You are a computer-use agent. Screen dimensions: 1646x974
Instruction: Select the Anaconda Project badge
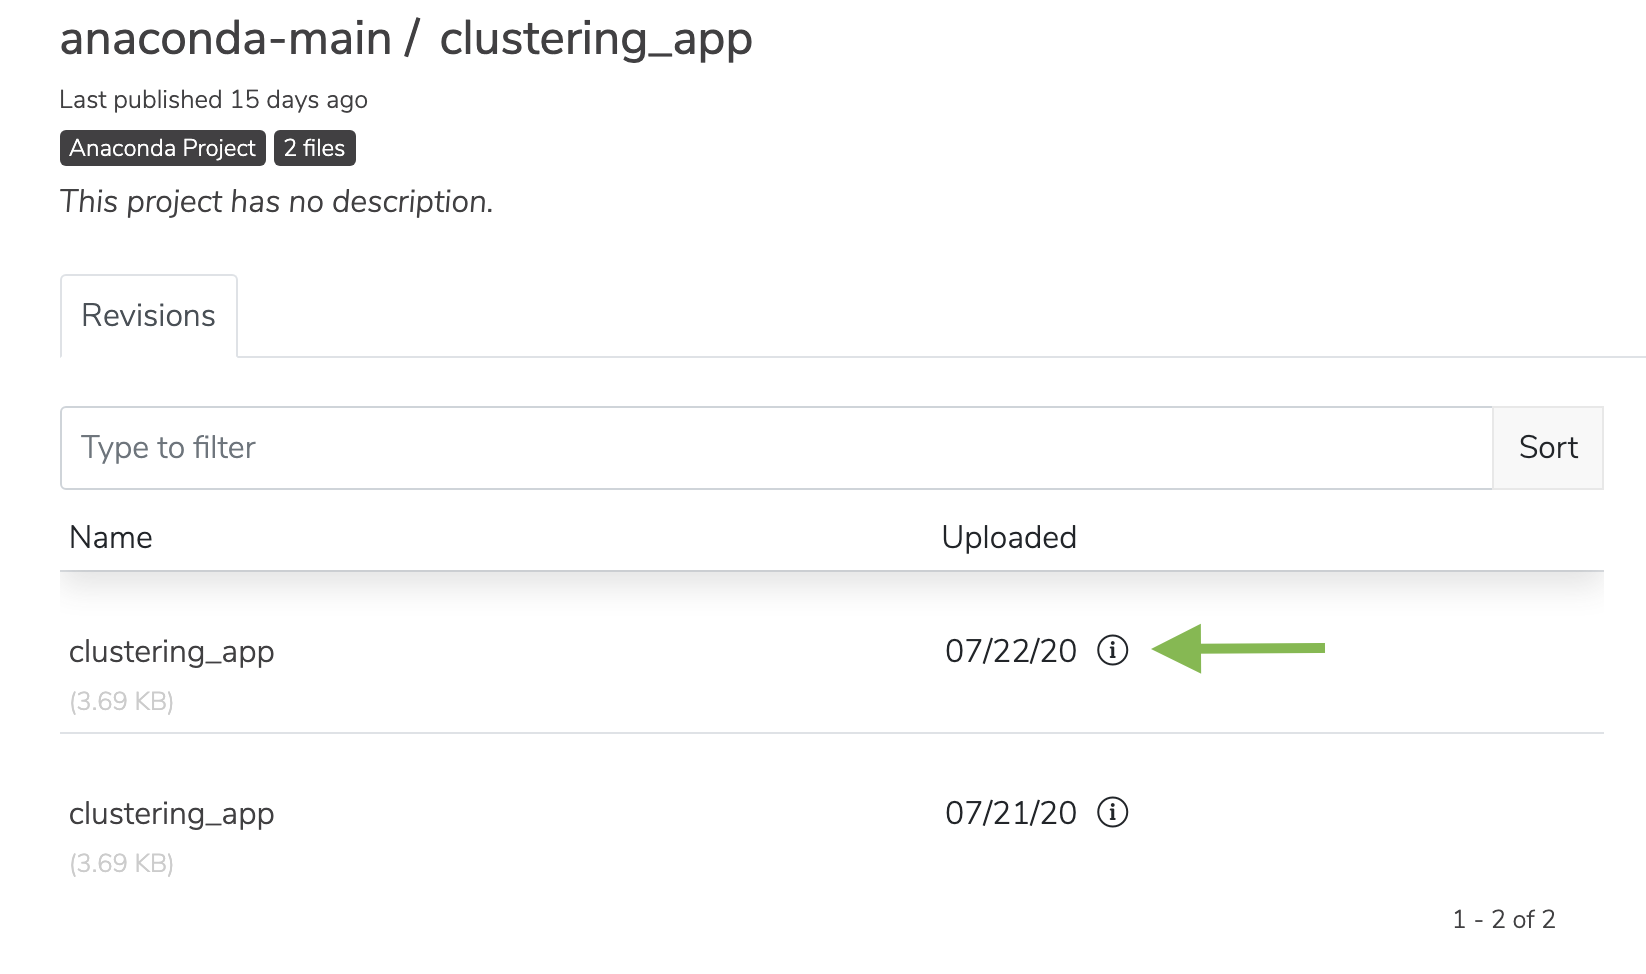pos(163,148)
